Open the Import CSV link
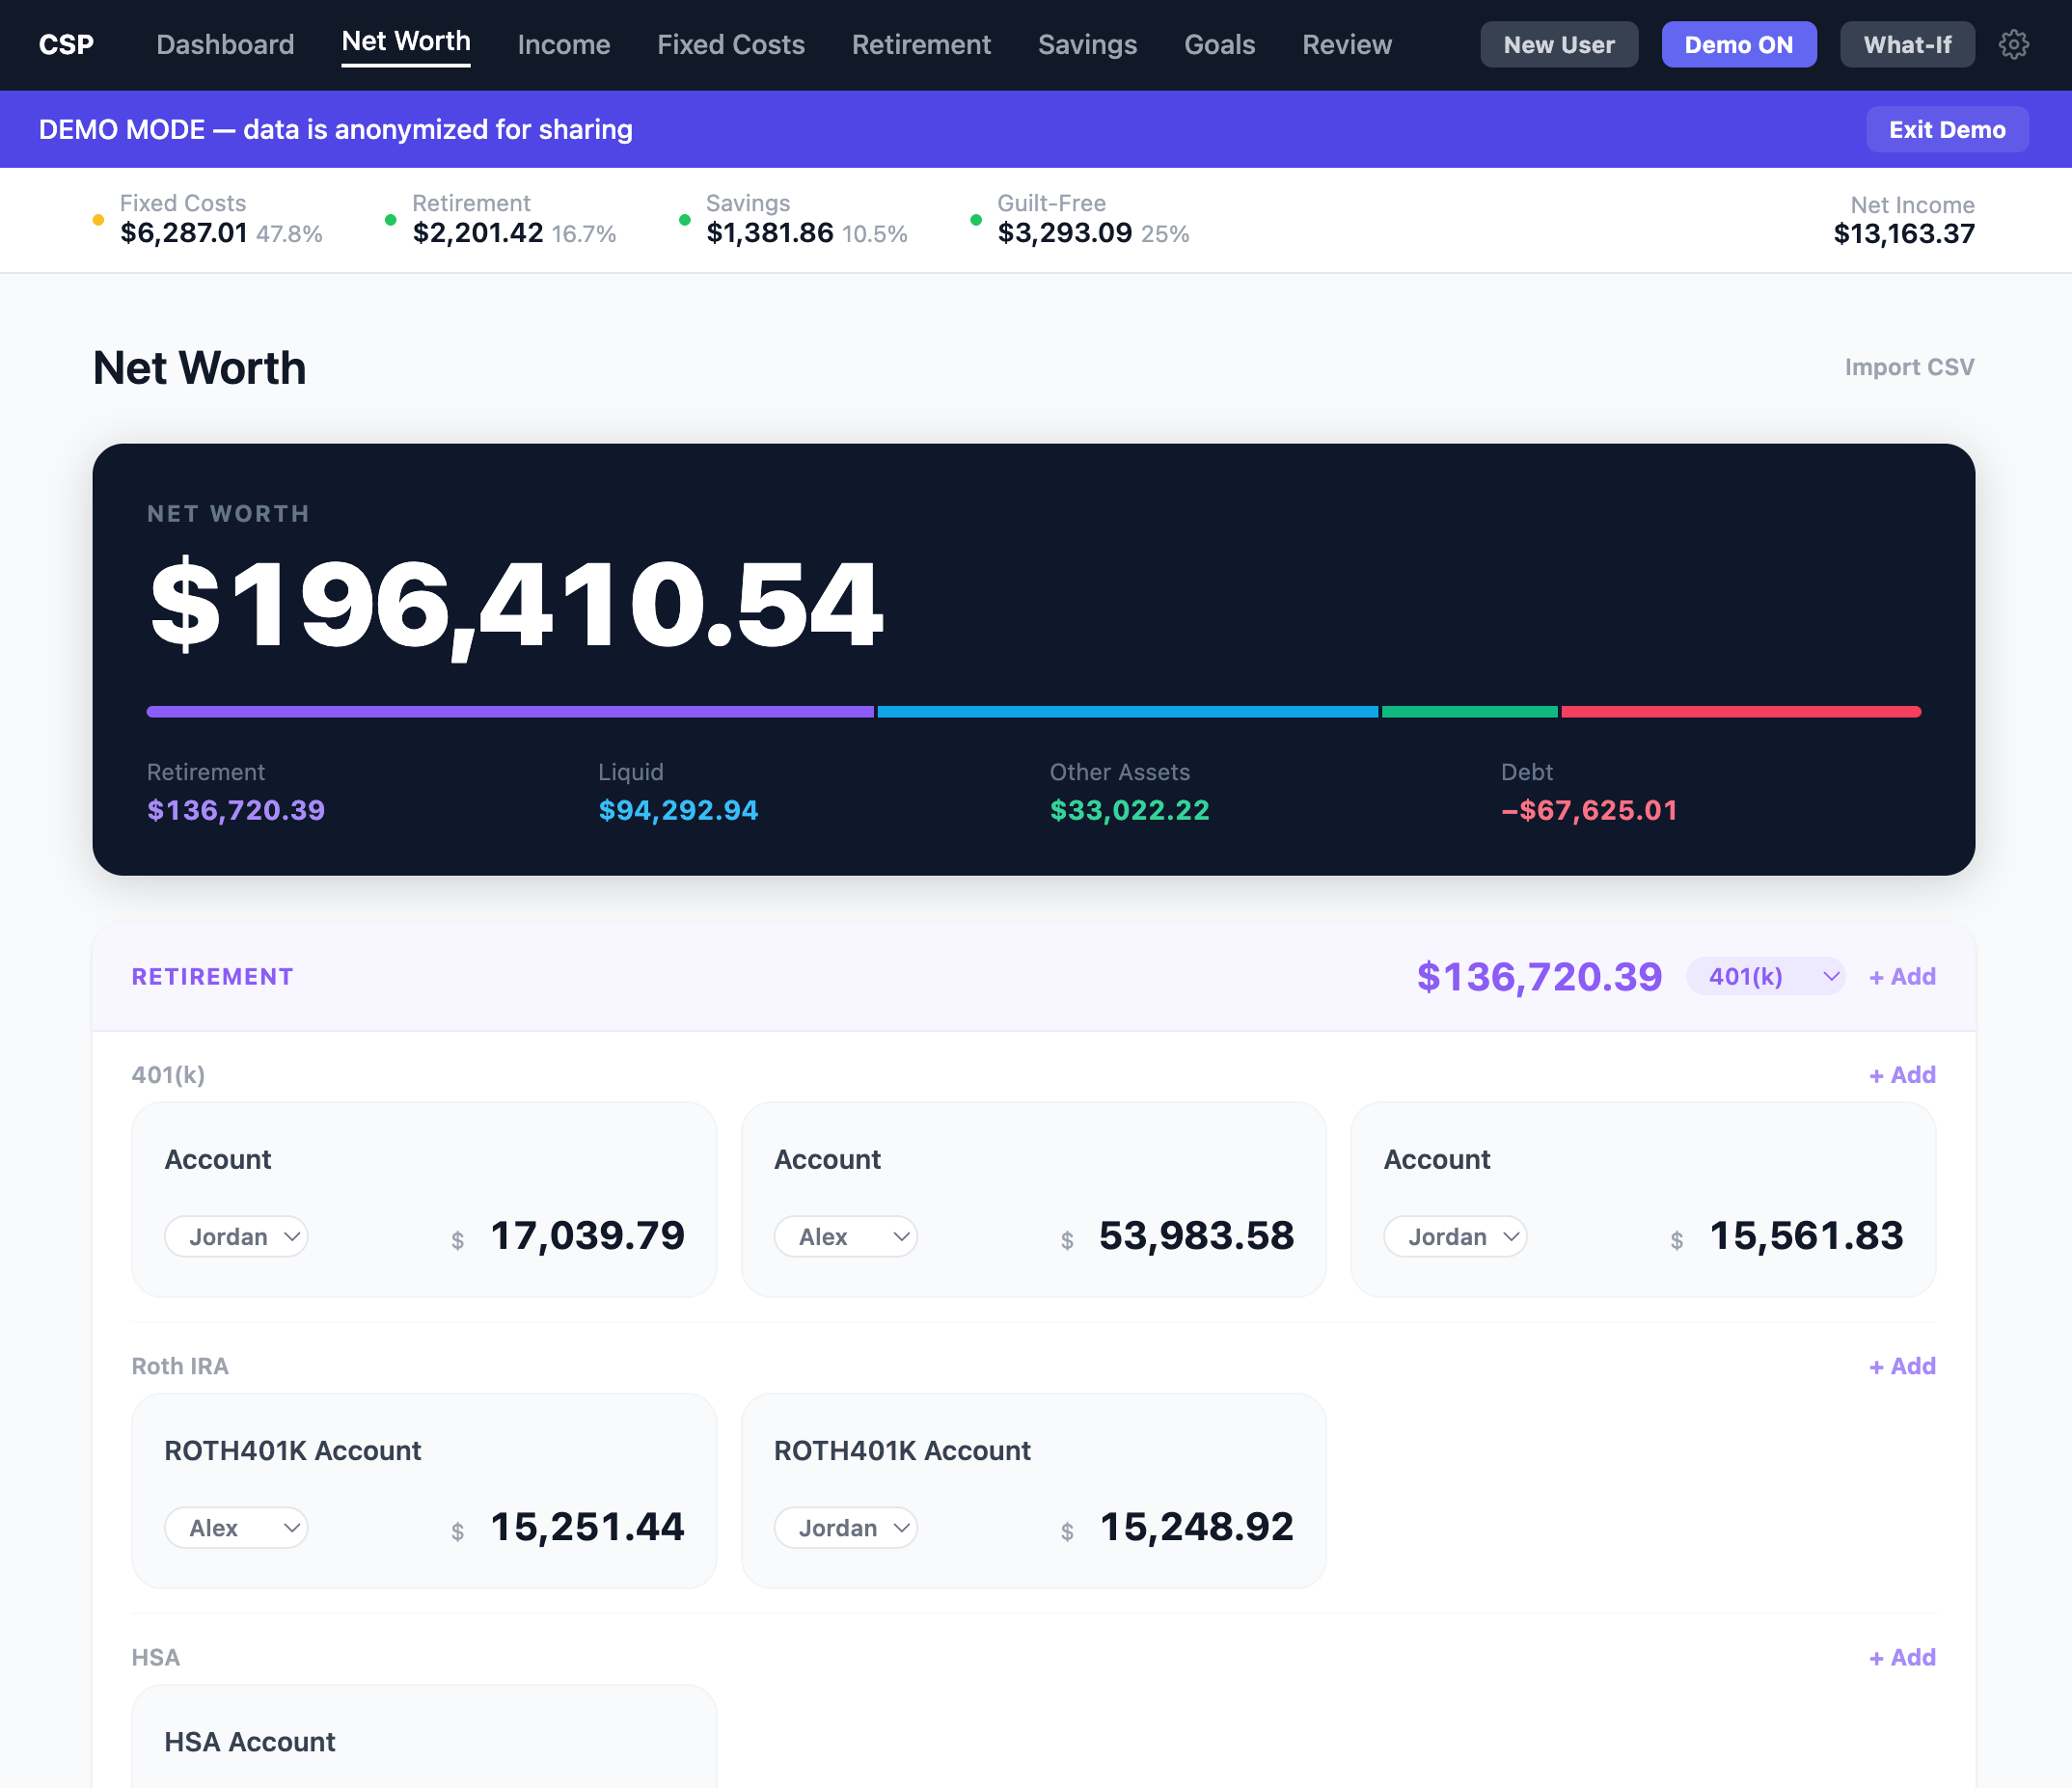The height and width of the screenshot is (1788, 2072). point(1908,367)
